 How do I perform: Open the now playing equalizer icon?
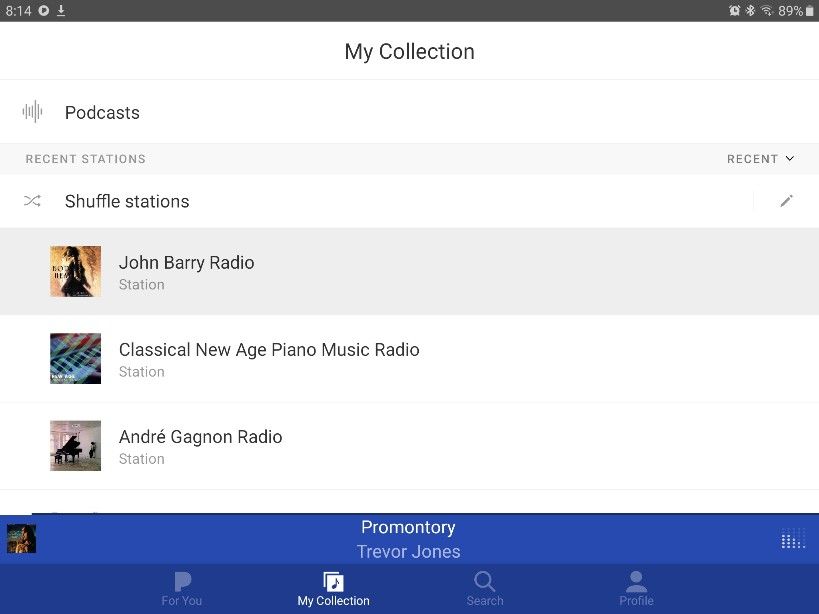[792, 539]
